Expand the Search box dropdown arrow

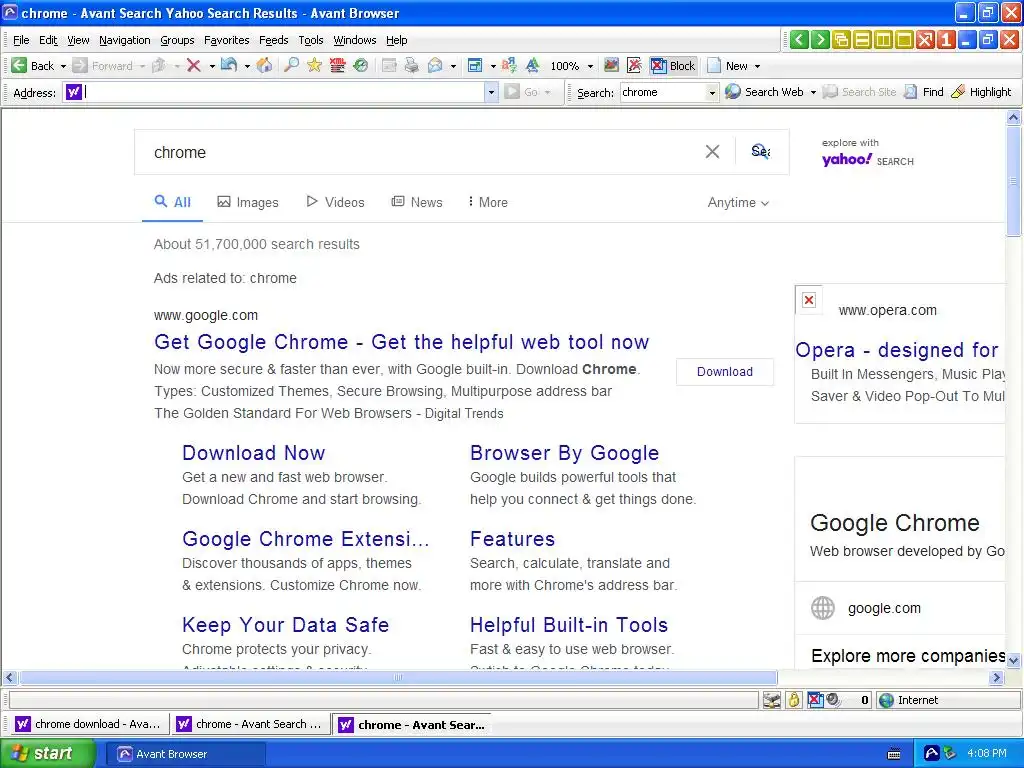[712, 93]
